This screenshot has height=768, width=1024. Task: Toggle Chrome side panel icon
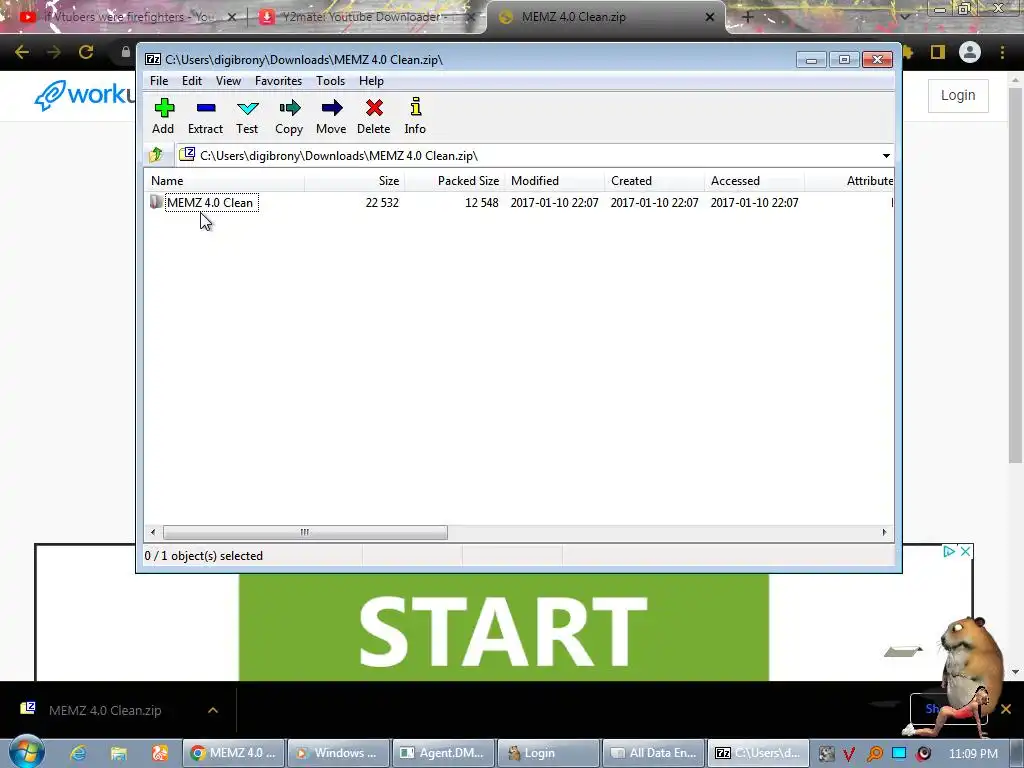(x=938, y=52)
